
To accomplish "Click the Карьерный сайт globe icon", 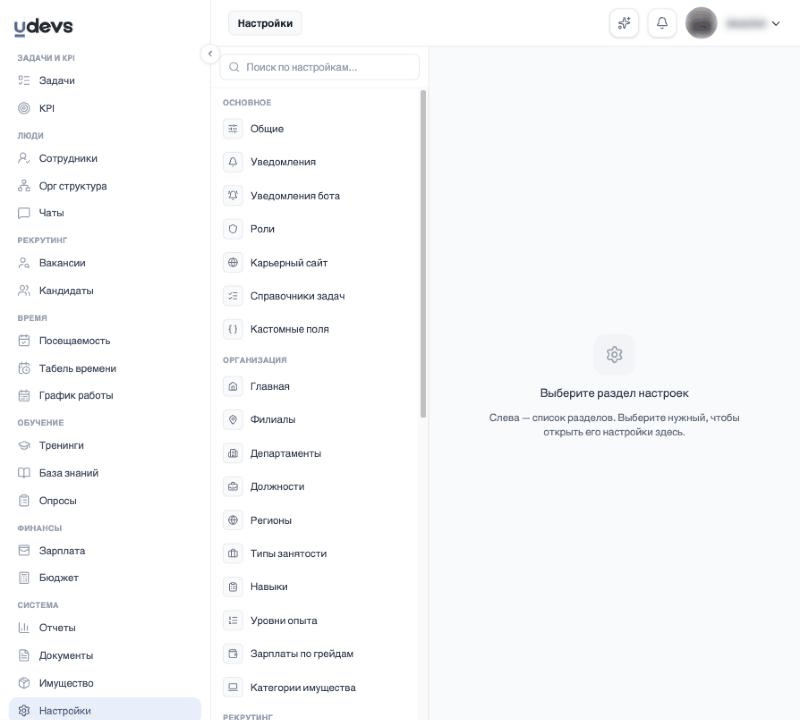I will point(233,262).
